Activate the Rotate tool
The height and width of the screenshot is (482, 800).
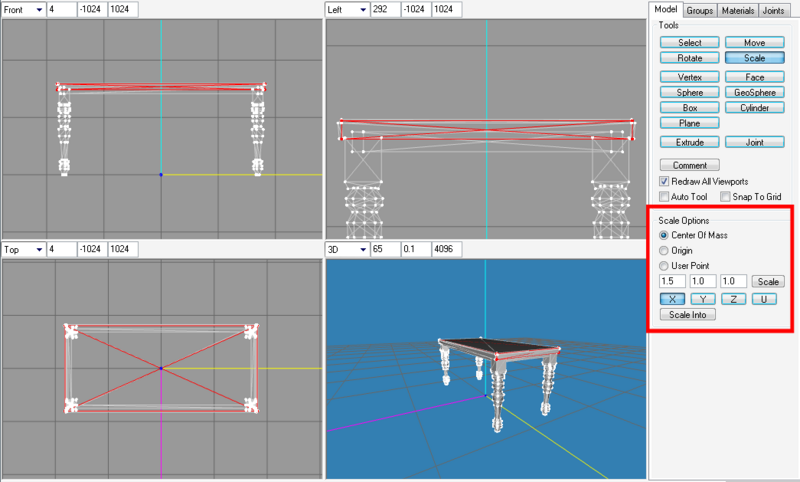(x=689, y=59)
